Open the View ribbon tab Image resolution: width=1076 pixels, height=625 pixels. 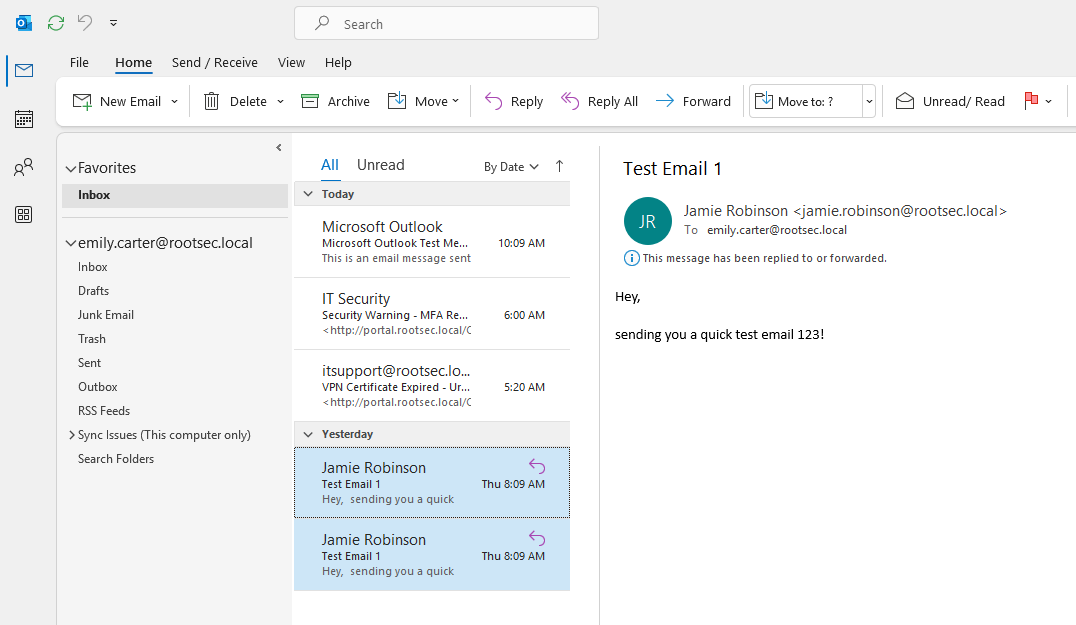291,62
